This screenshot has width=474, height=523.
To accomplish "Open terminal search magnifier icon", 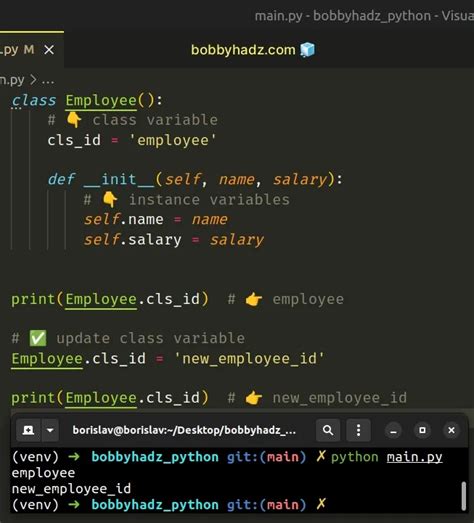I will (328, 430).
